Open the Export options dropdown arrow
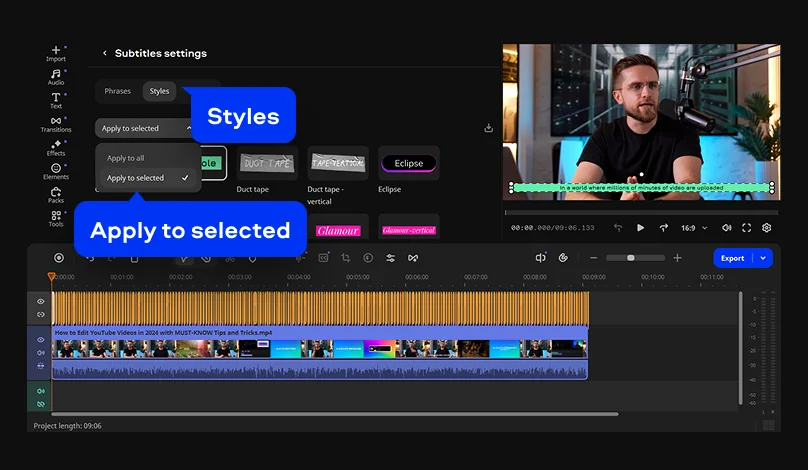Viewport: 808px width, 470px height. pos(764,258)
